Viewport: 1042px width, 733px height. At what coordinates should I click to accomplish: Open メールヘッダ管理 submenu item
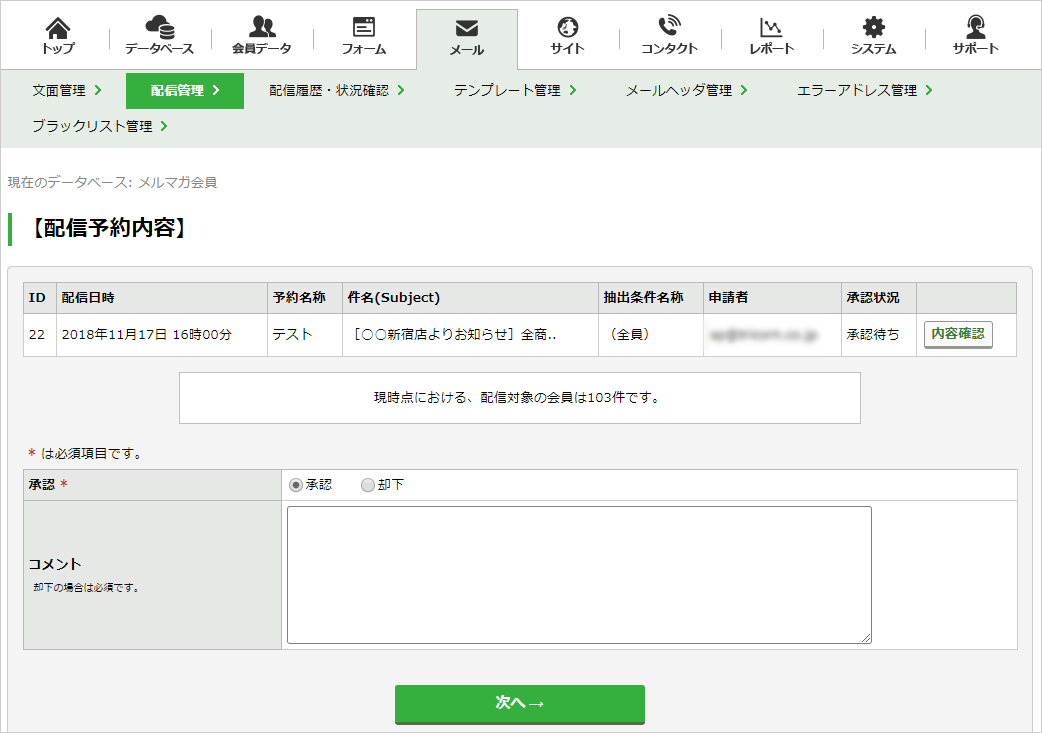686,90
